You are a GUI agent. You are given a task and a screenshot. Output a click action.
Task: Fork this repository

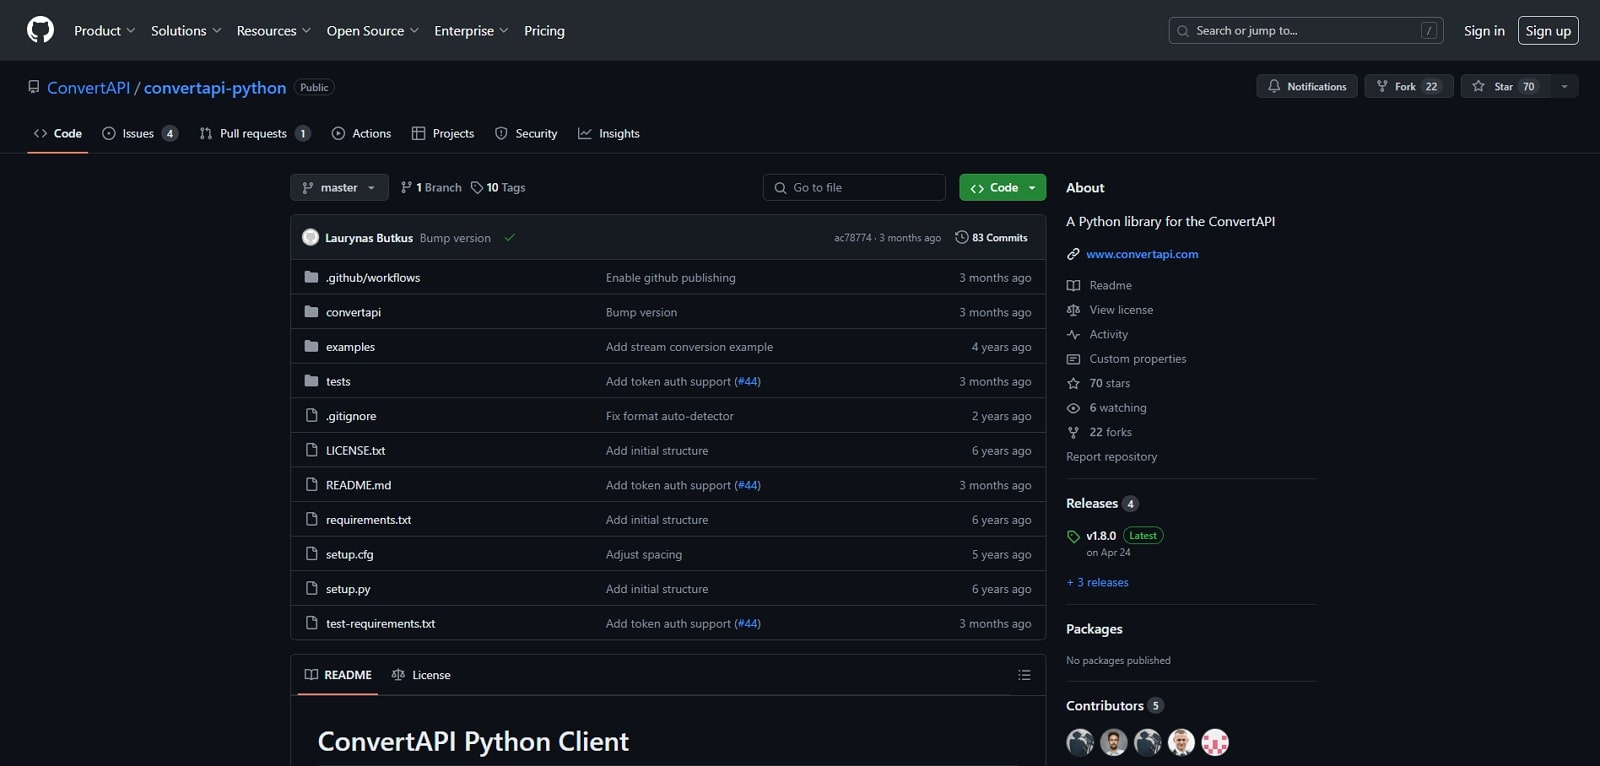point(1409,87)
